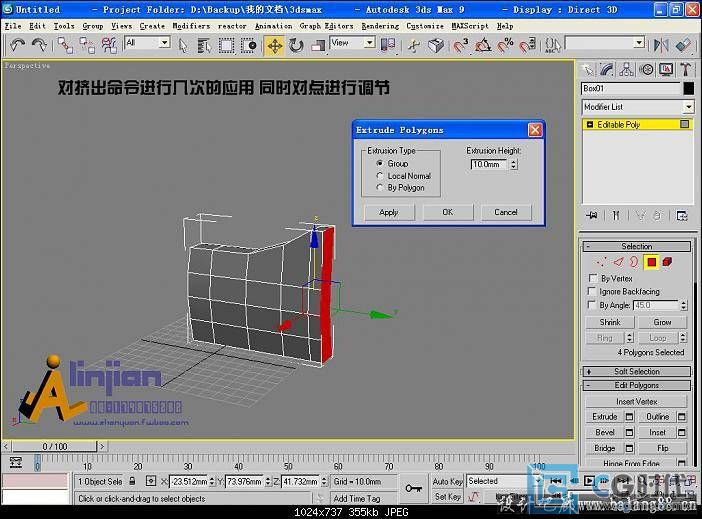Open the File menu
The height and width of the screenshot is (519, 702).
(x=13, y=26)
